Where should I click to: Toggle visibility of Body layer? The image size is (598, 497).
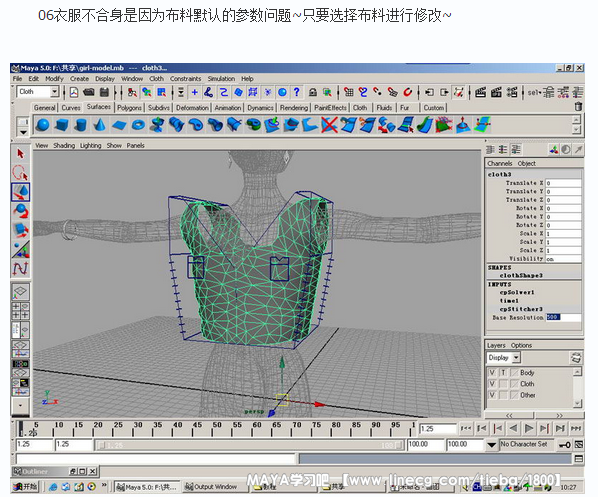(x=492, y=373)
